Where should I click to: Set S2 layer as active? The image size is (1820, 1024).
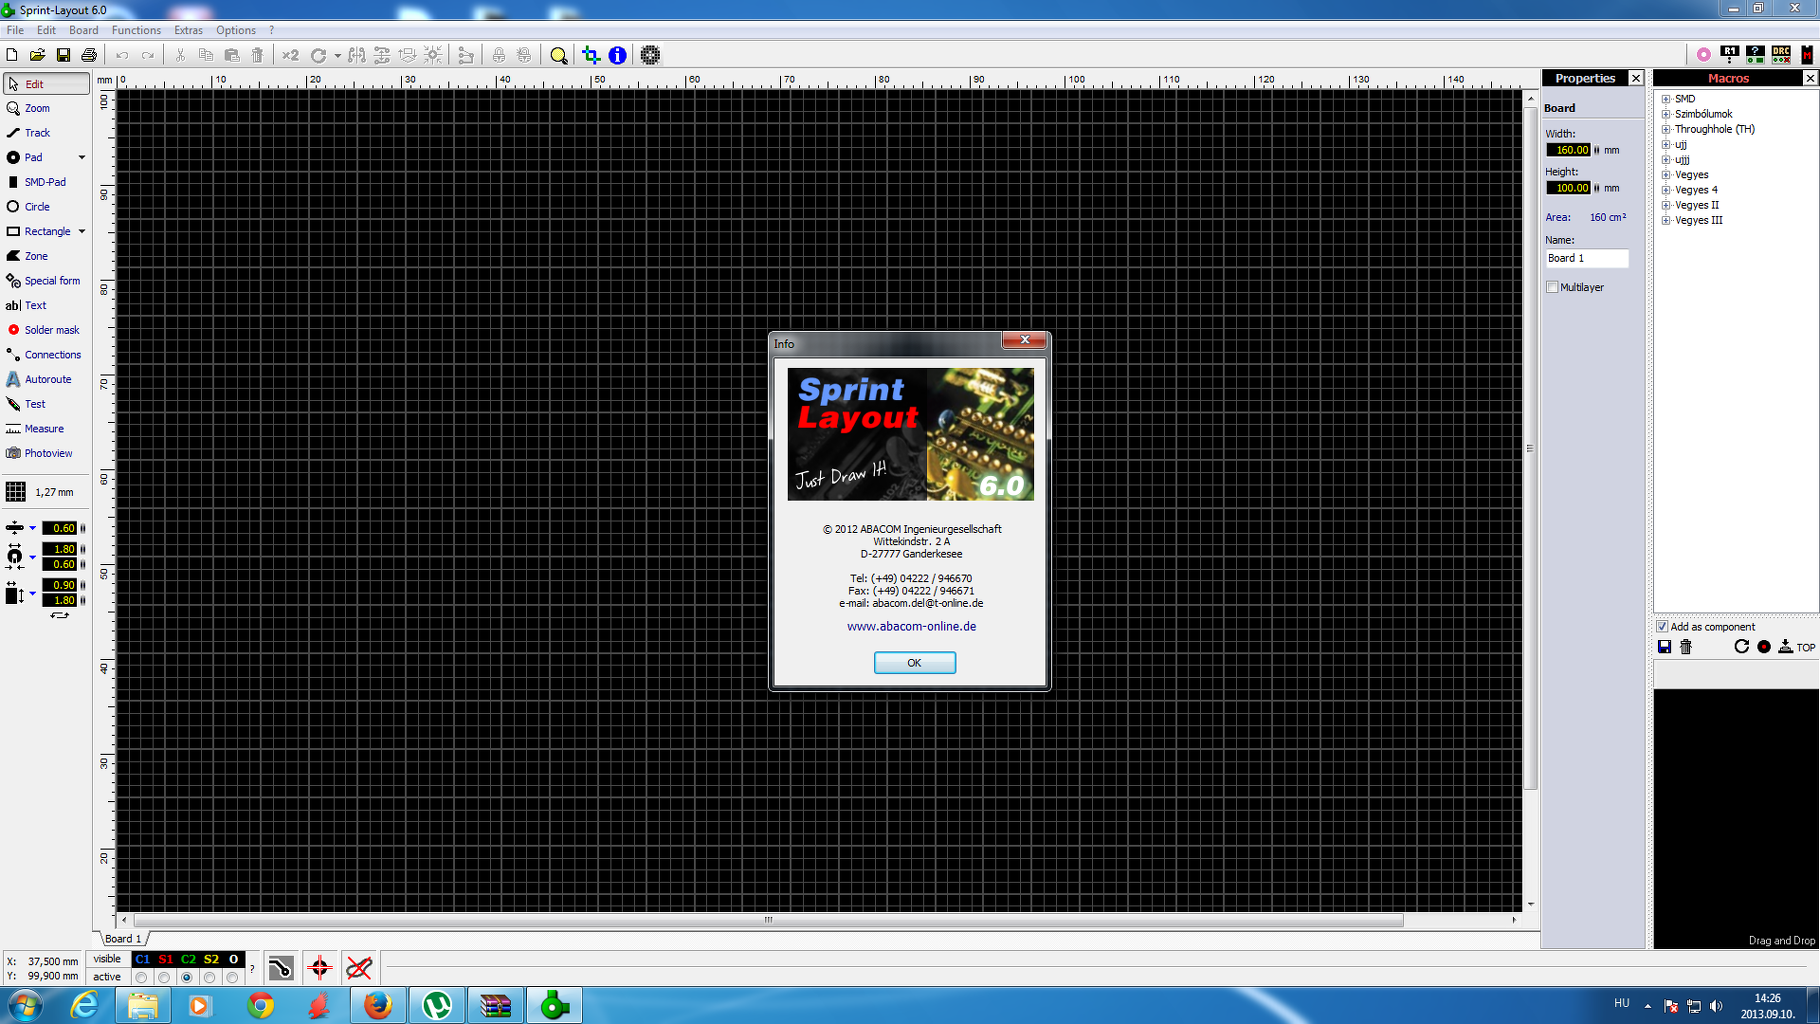210,977
